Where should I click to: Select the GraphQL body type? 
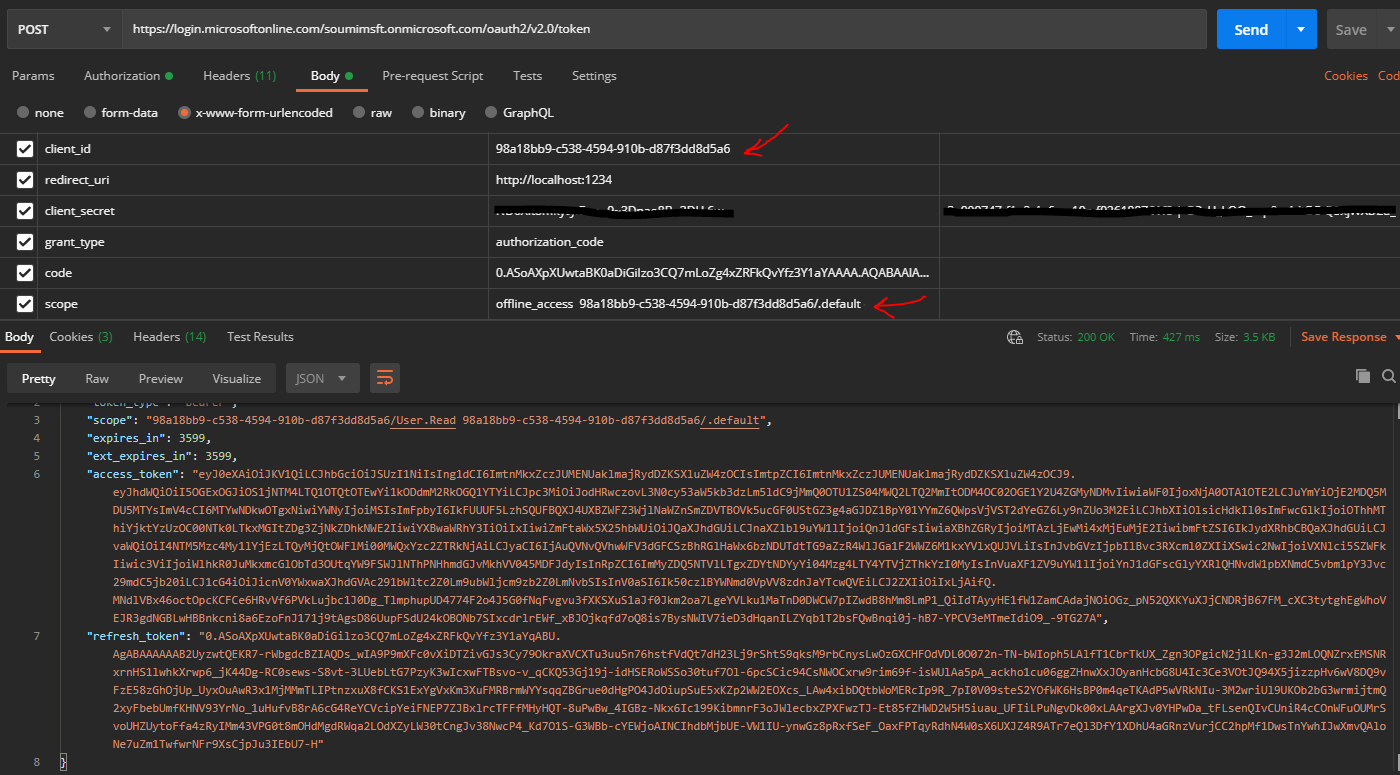pyautogui.click(x=519, y=113)
